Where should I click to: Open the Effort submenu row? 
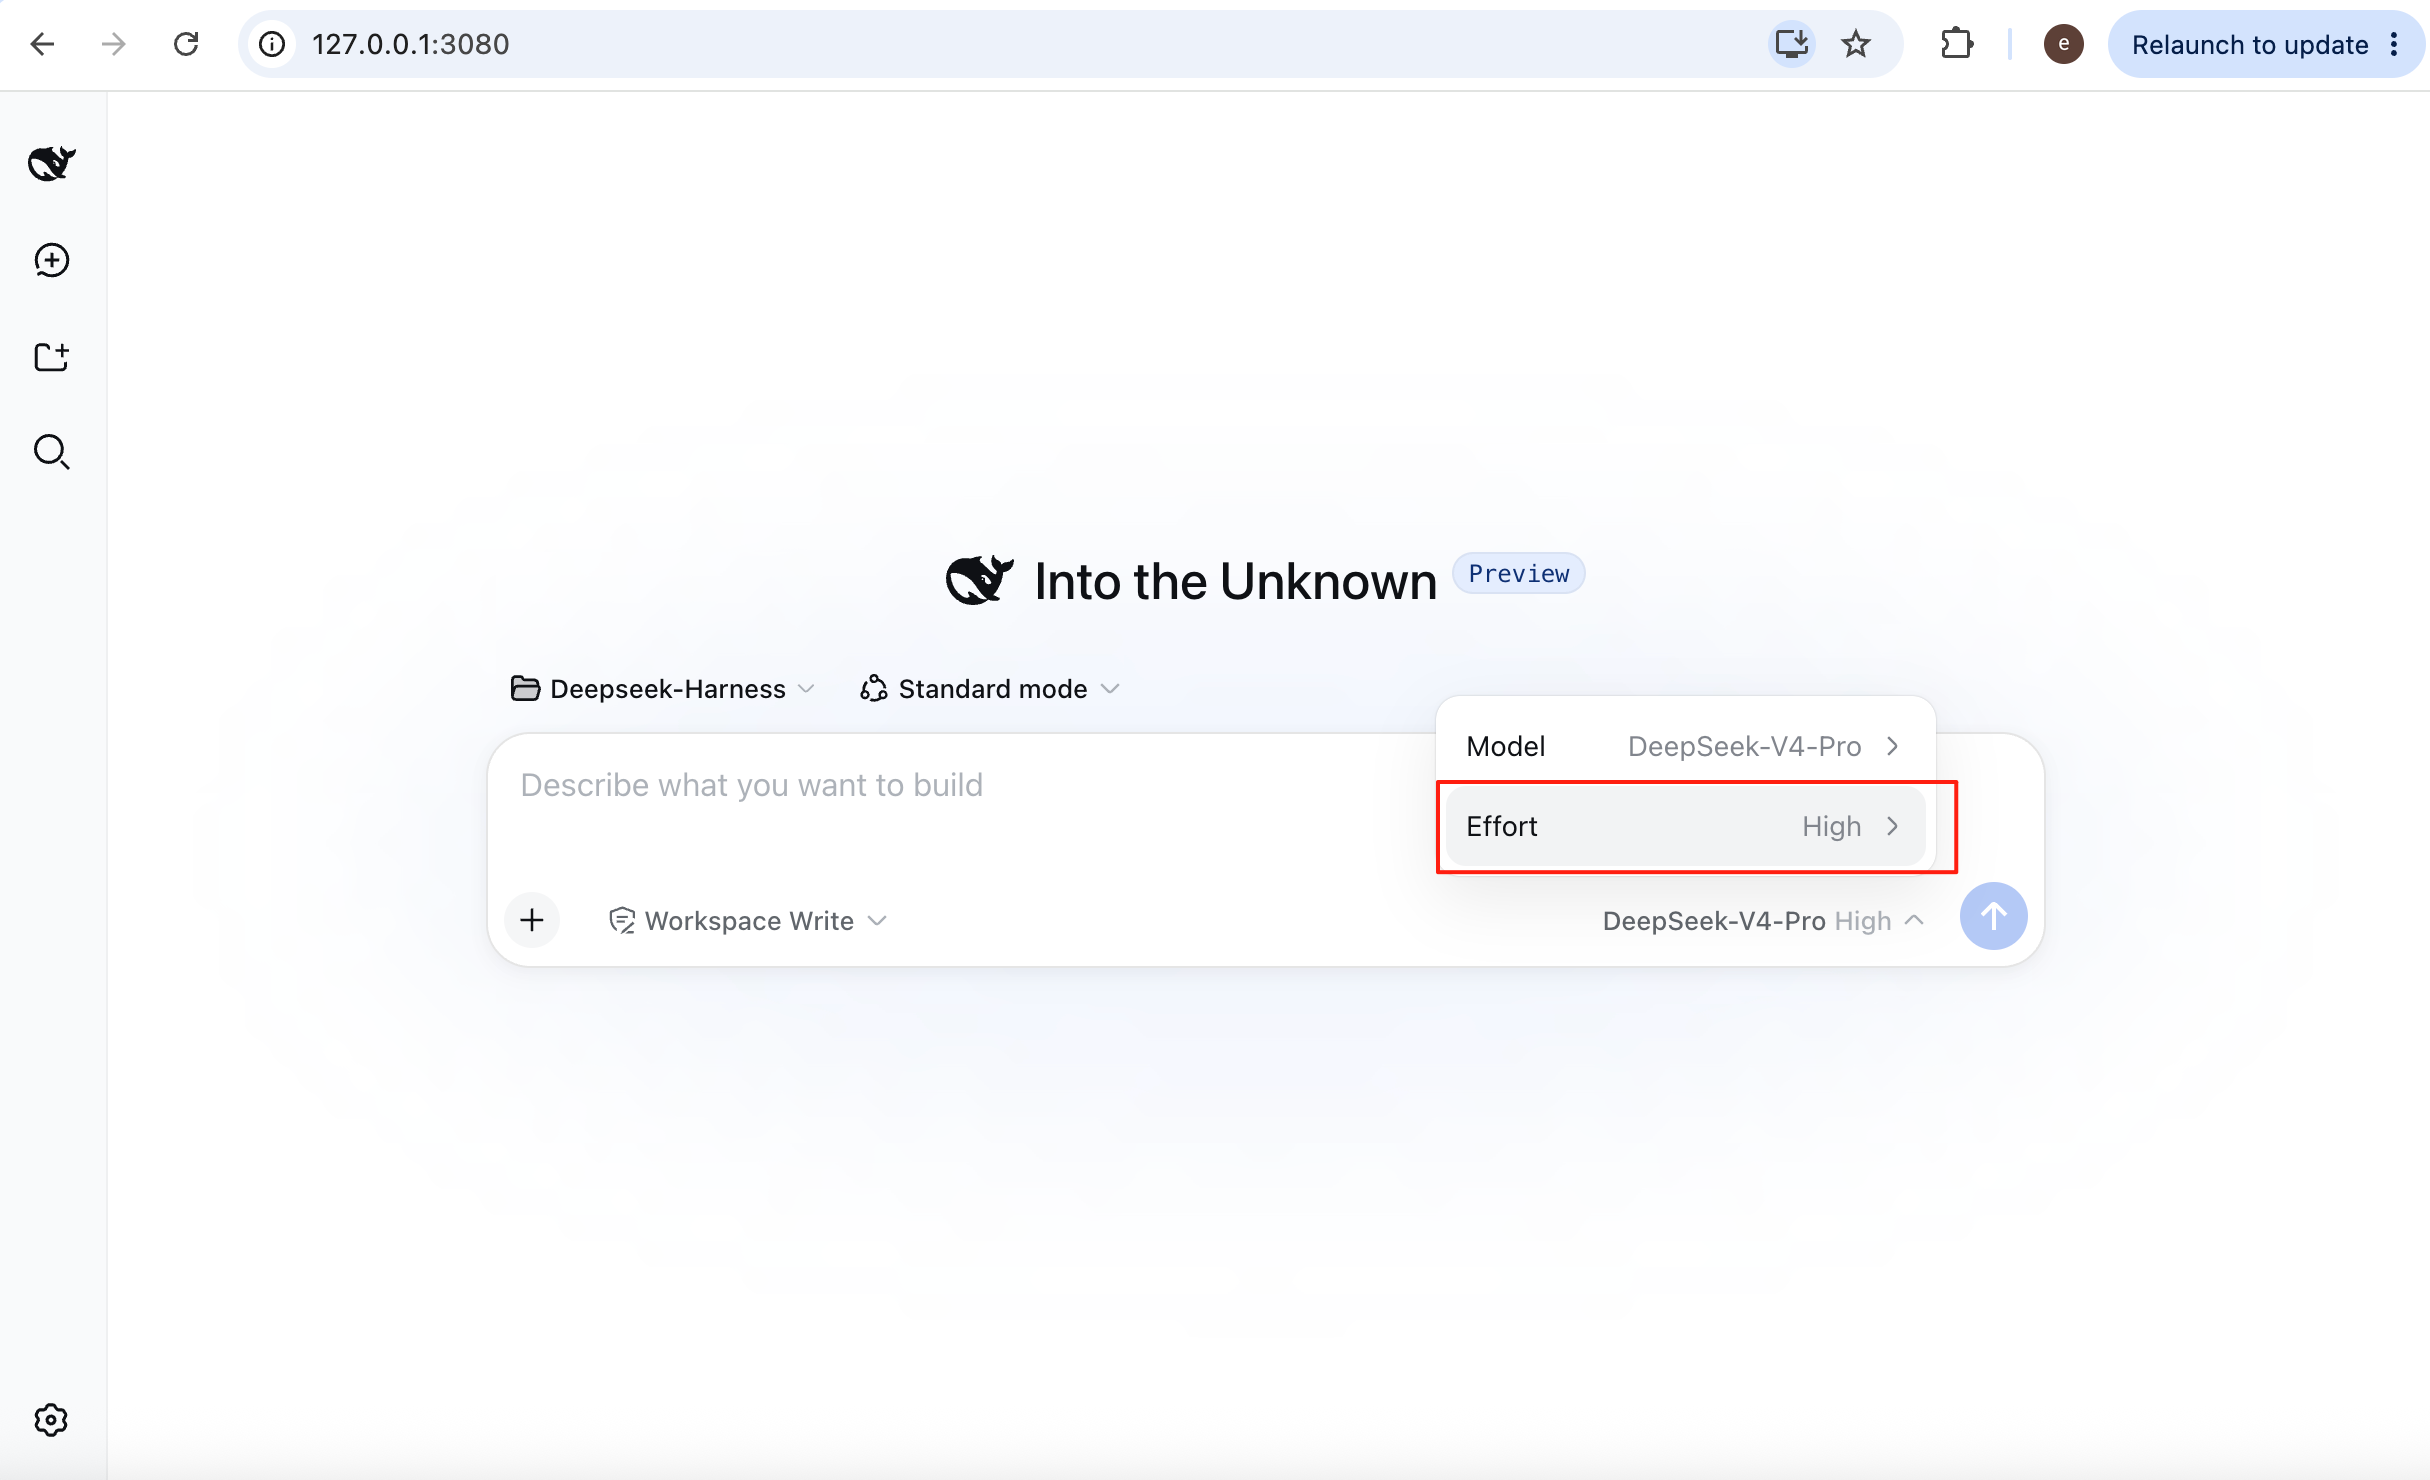(1685, 826)
